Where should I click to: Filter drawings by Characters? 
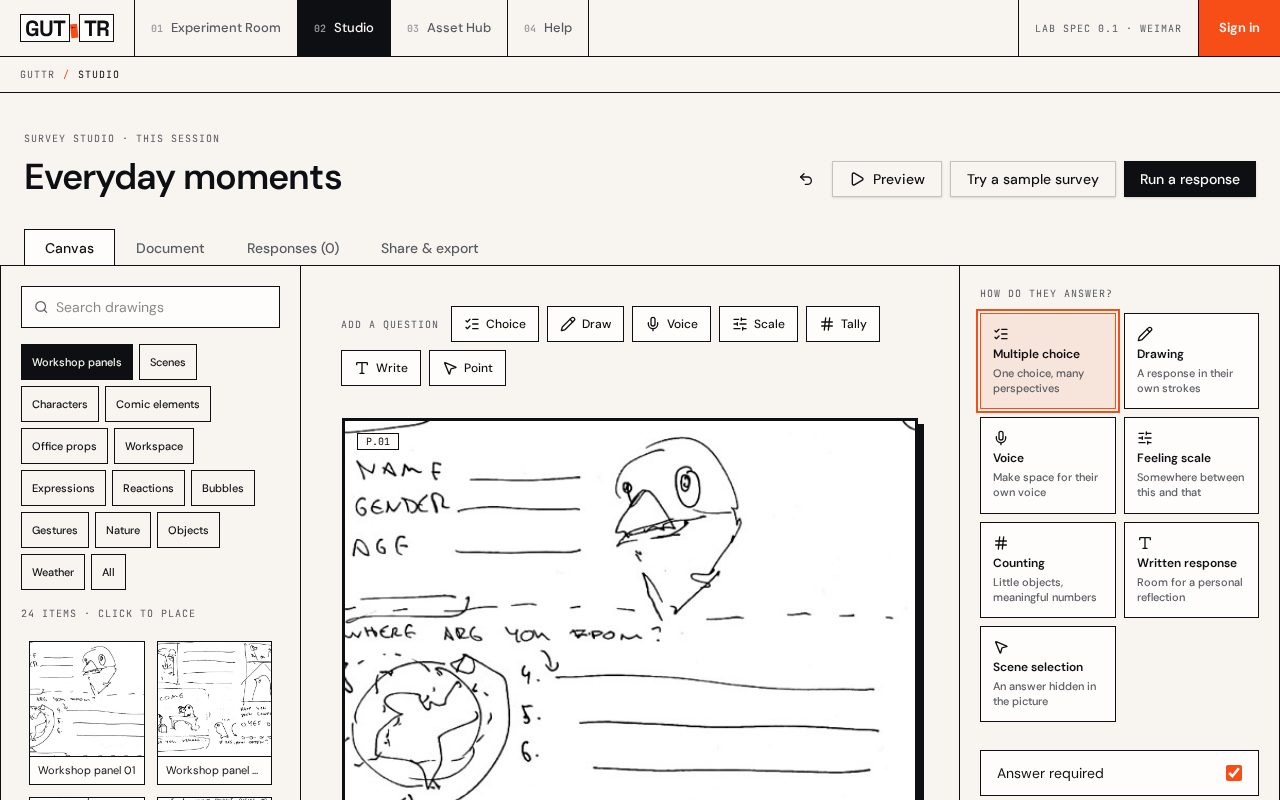(60, 404)
